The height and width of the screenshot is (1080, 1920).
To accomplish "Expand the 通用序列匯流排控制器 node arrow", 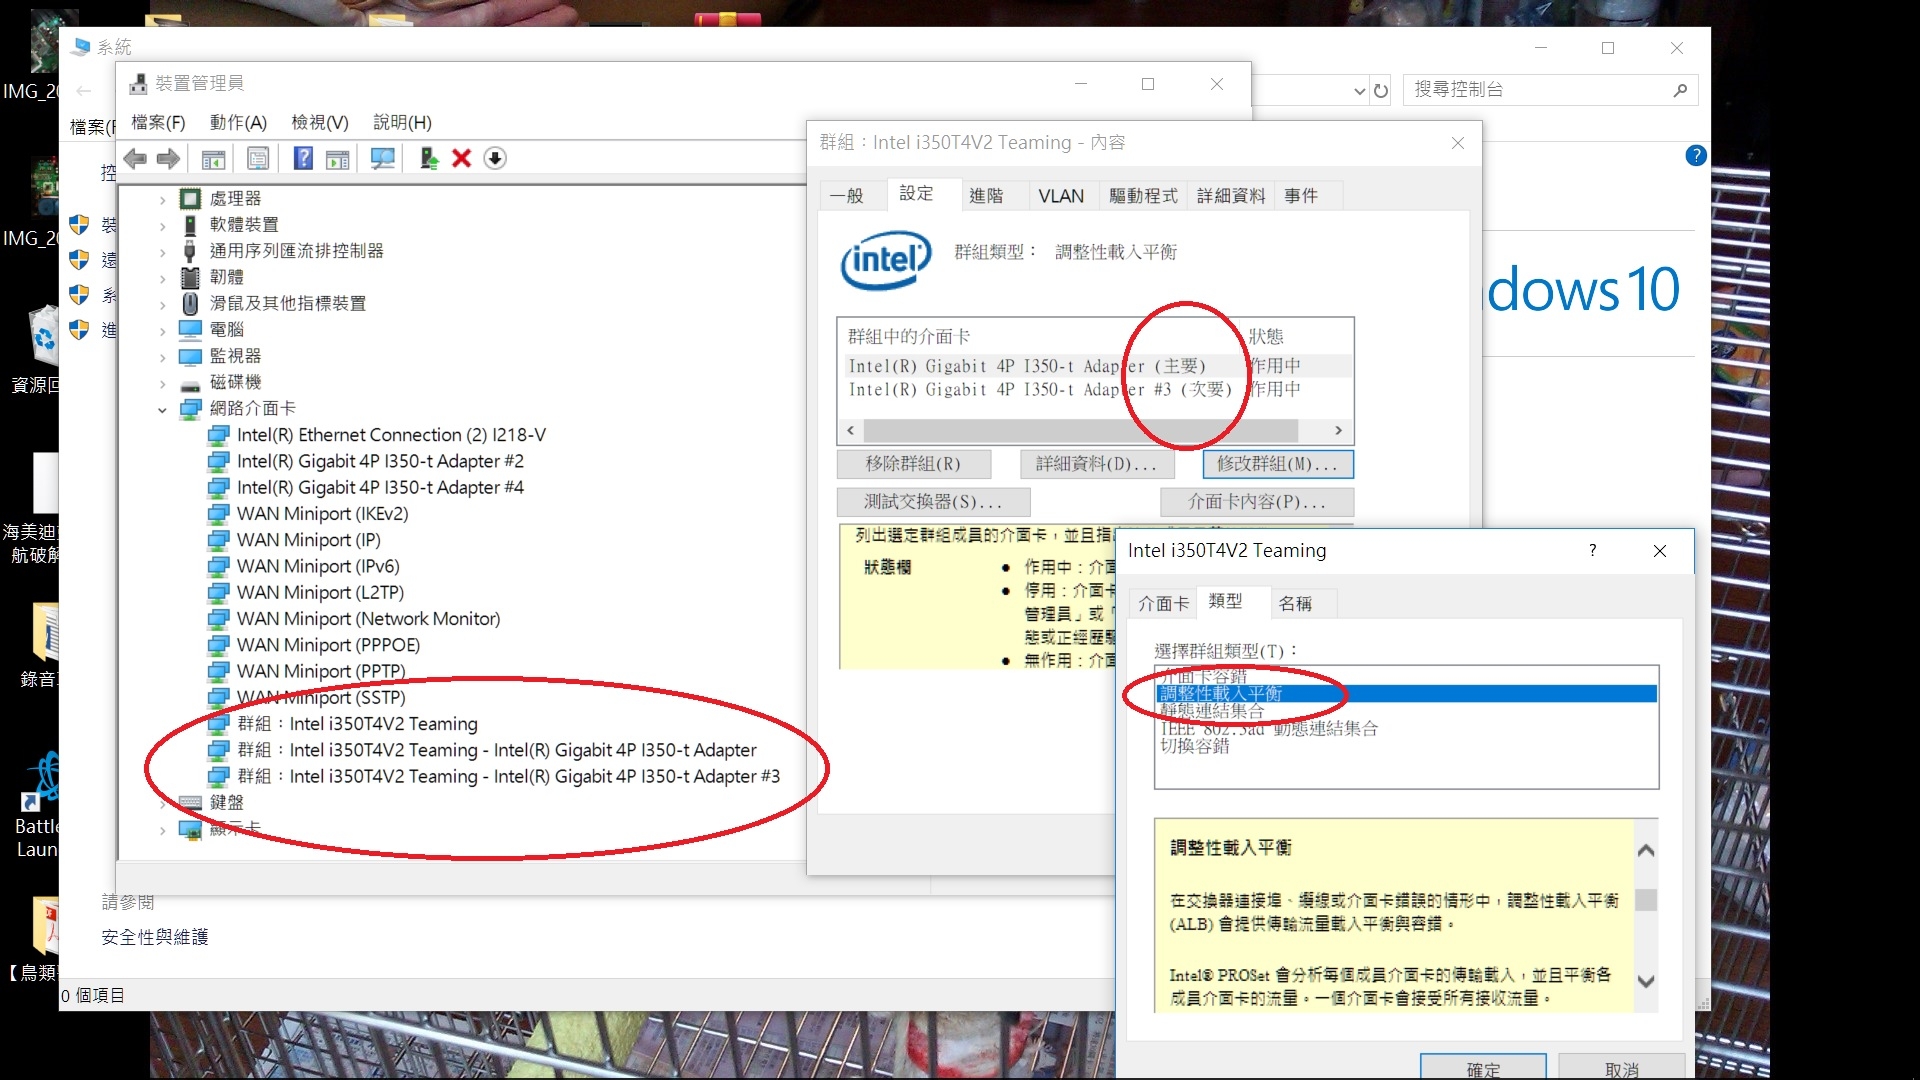I will (163, 252).
